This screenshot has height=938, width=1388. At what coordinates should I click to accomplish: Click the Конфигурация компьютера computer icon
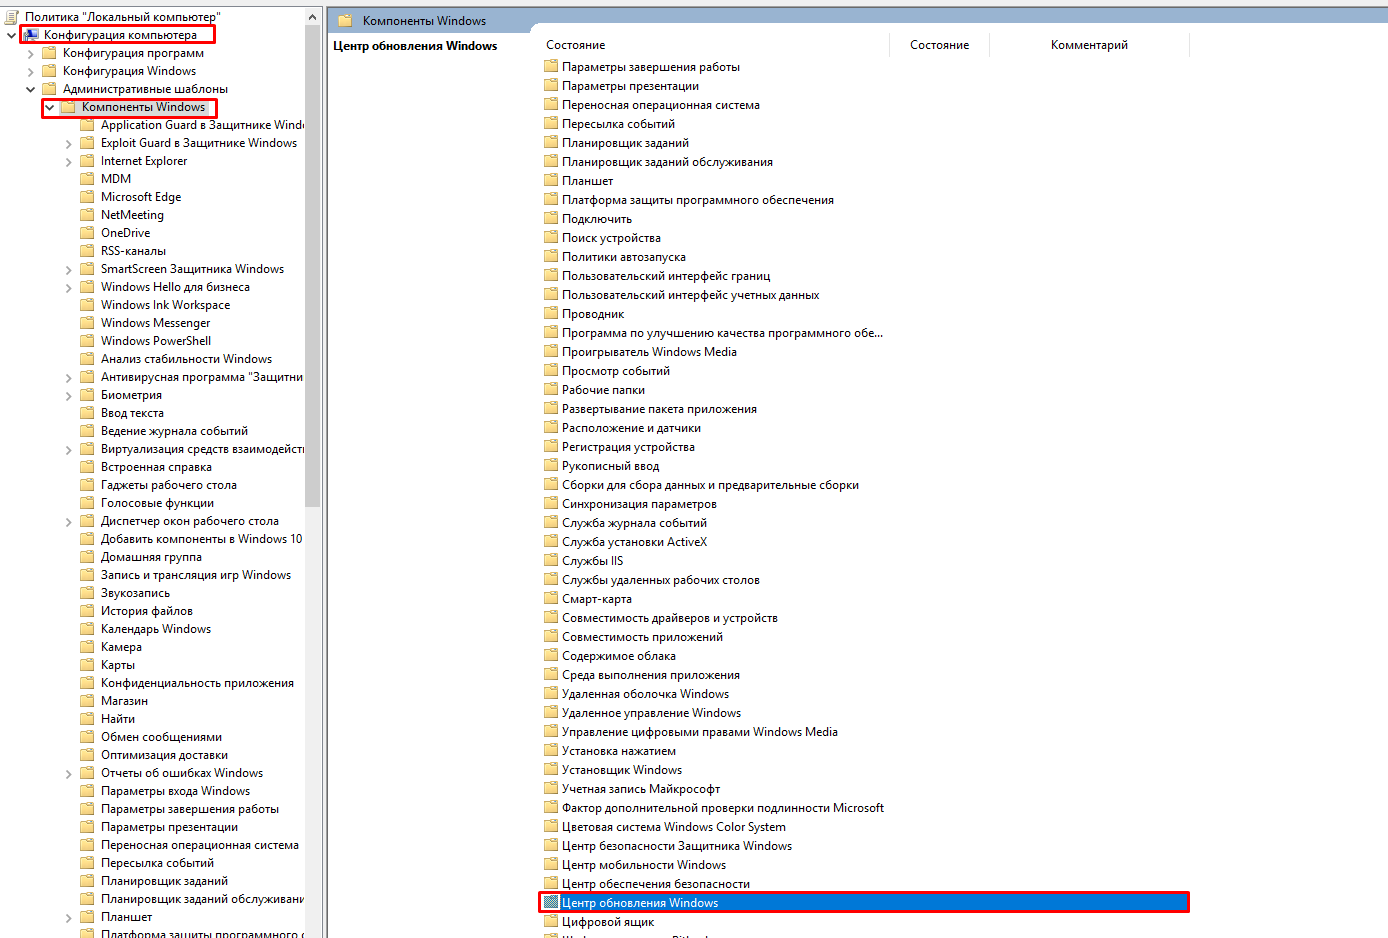pyautogui.click(x=31, y=35)
